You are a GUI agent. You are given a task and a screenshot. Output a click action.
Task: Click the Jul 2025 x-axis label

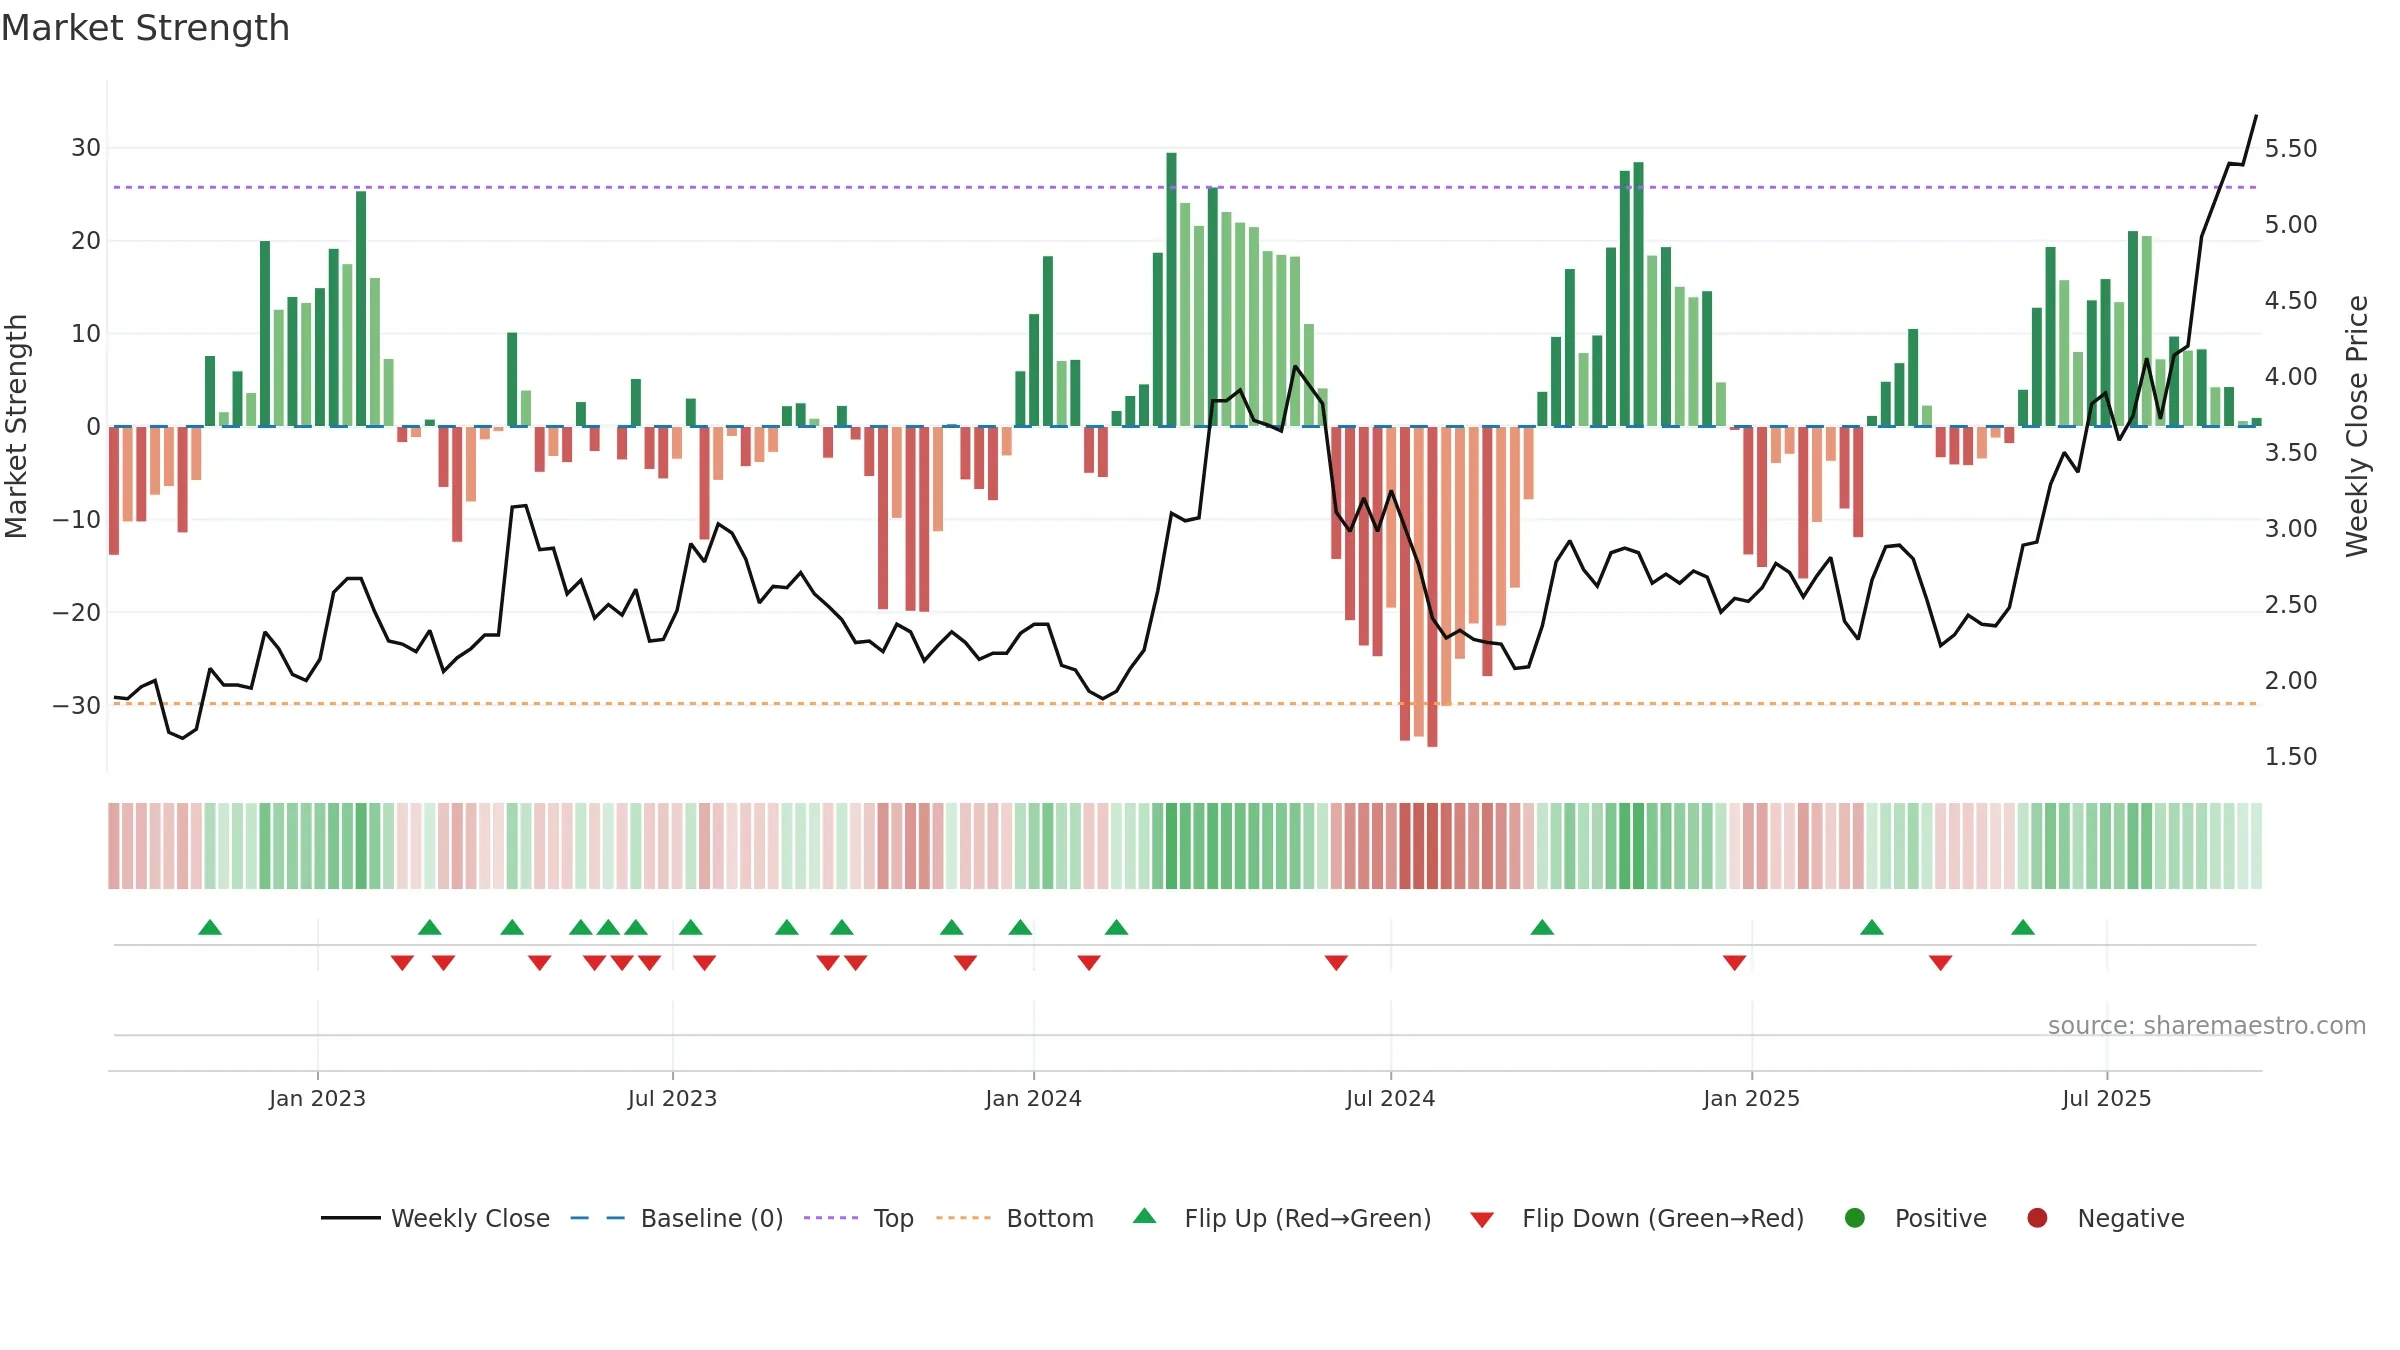pyautogui.click(x=2106, y=1098)
